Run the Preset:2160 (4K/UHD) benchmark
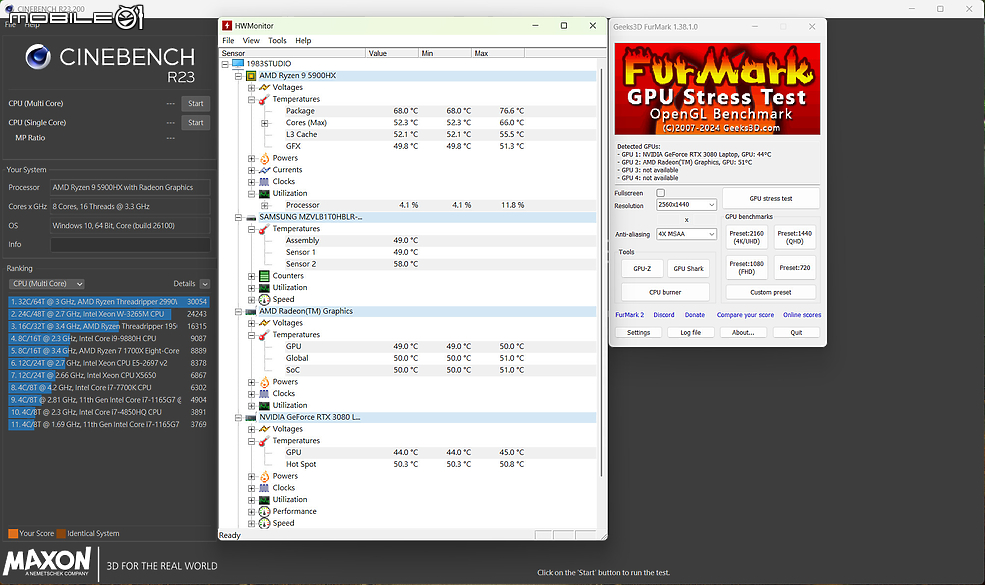The width and height of the screenshot is (985, 585). tap(746, 237)
